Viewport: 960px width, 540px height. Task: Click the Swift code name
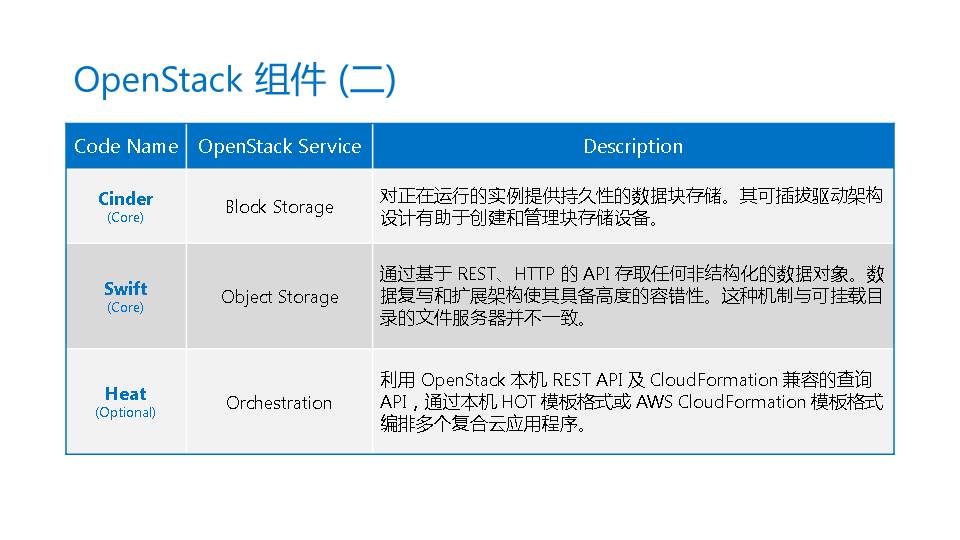pos(126,288)
